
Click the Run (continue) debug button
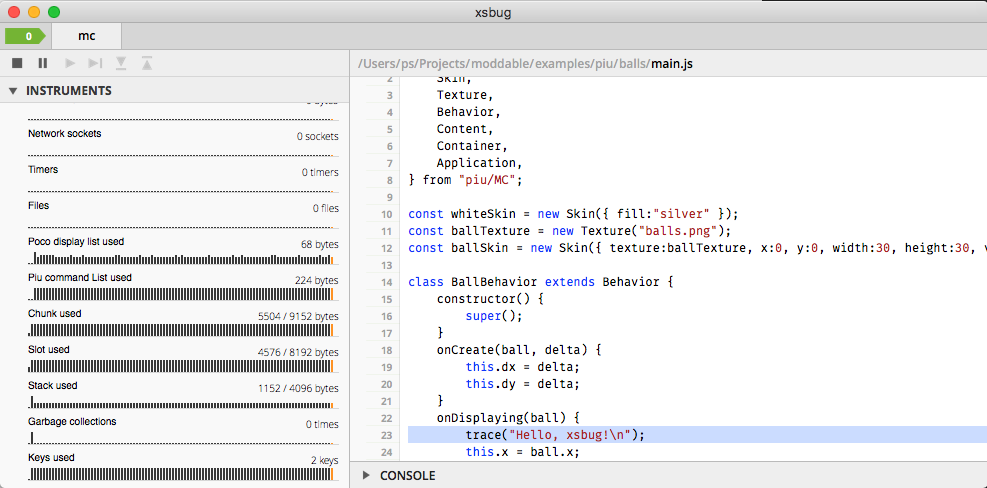point(70,63)
